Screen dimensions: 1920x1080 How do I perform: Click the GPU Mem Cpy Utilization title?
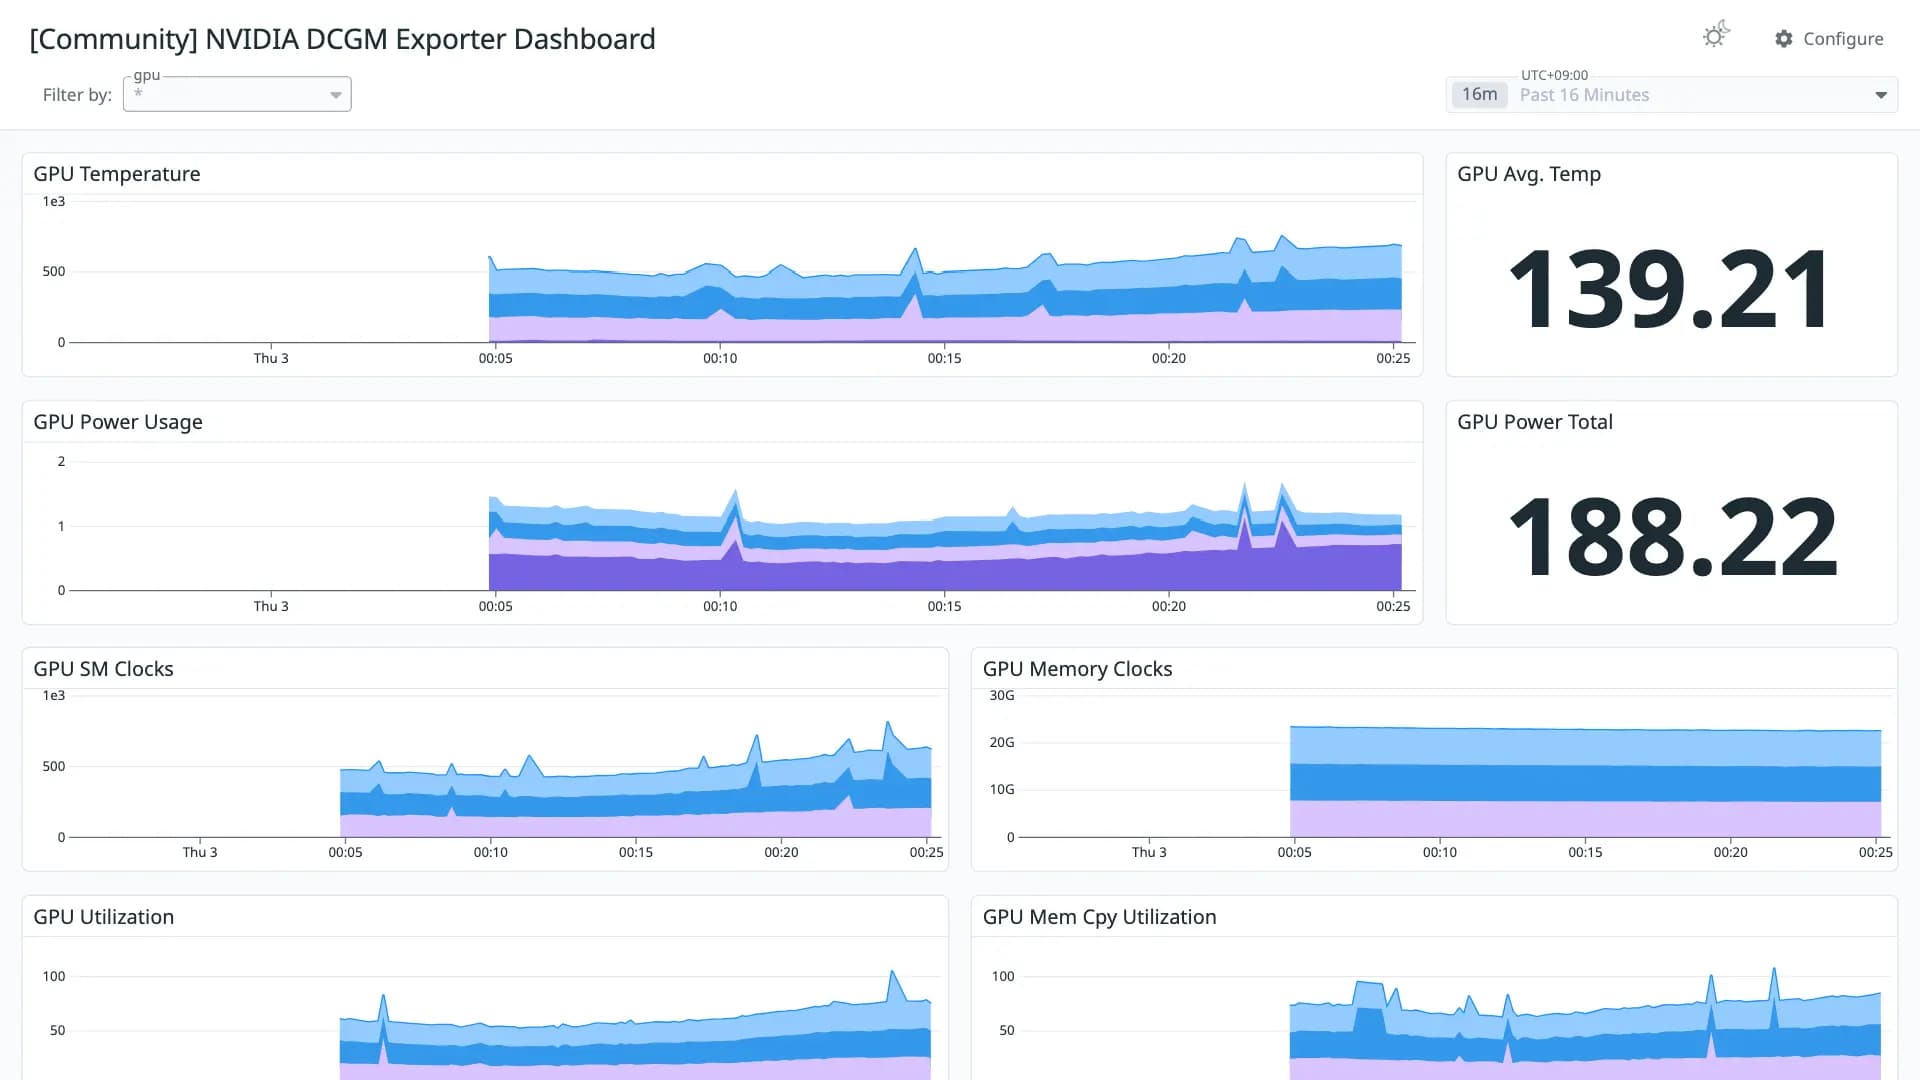click(1100, 917)
